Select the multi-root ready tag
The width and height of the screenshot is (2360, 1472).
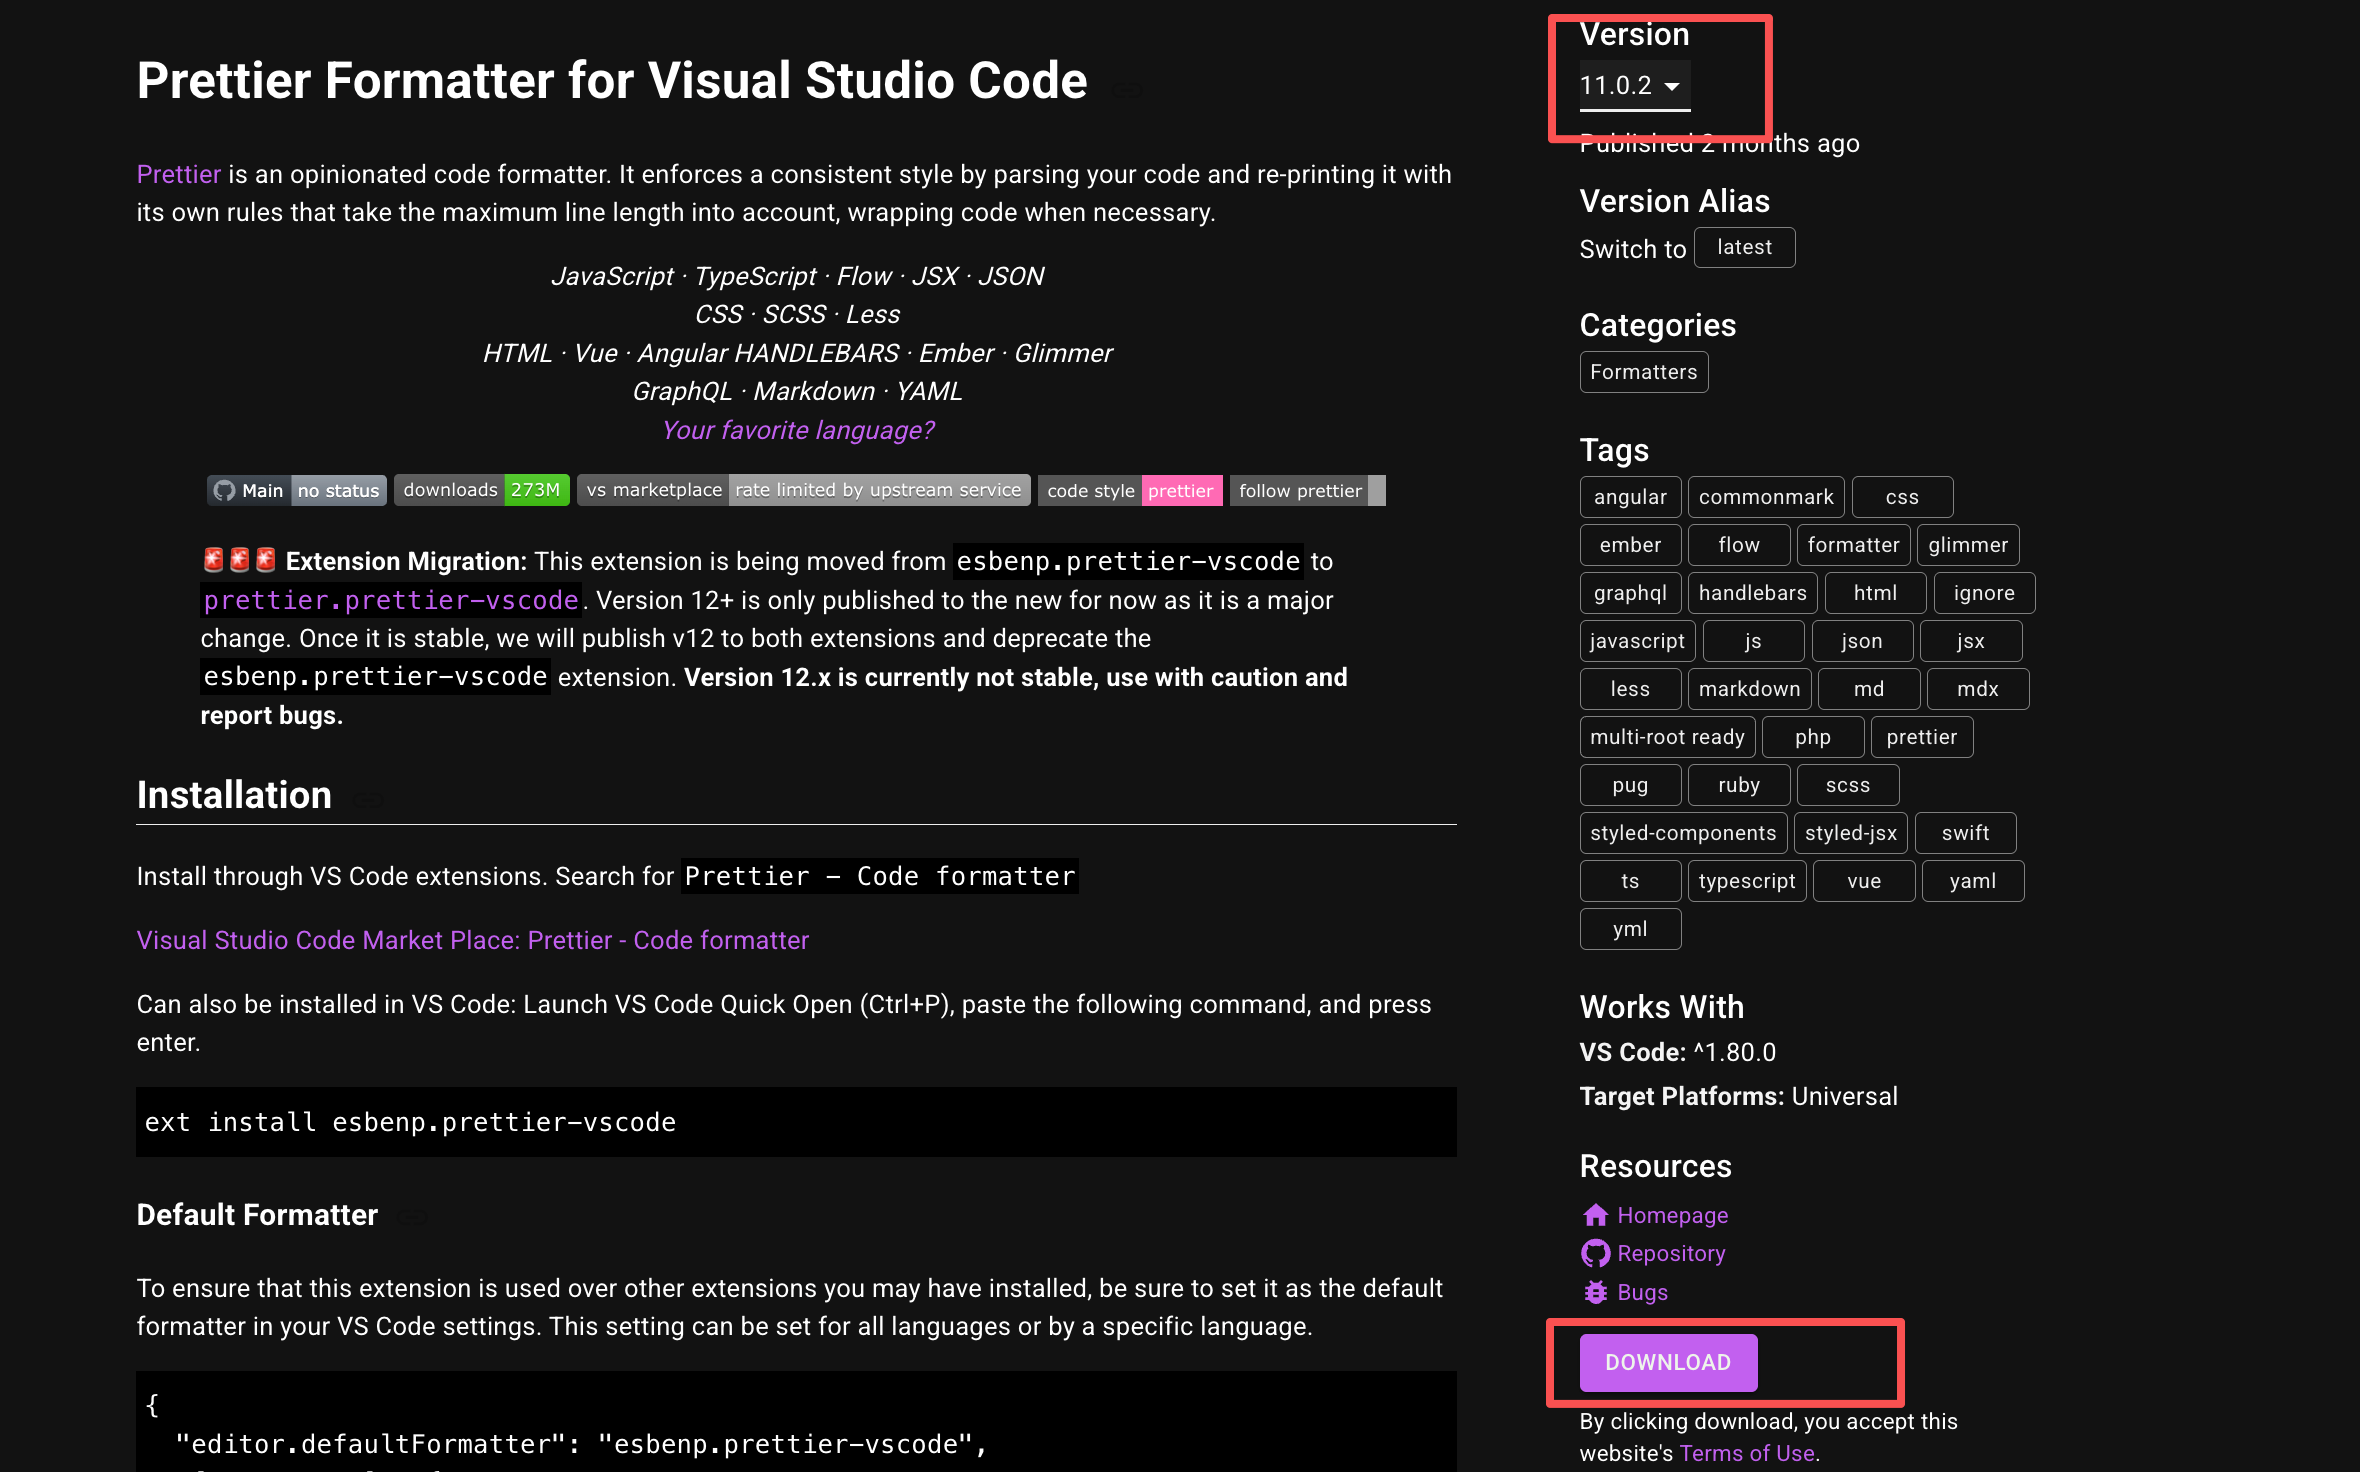(1666, 737)
